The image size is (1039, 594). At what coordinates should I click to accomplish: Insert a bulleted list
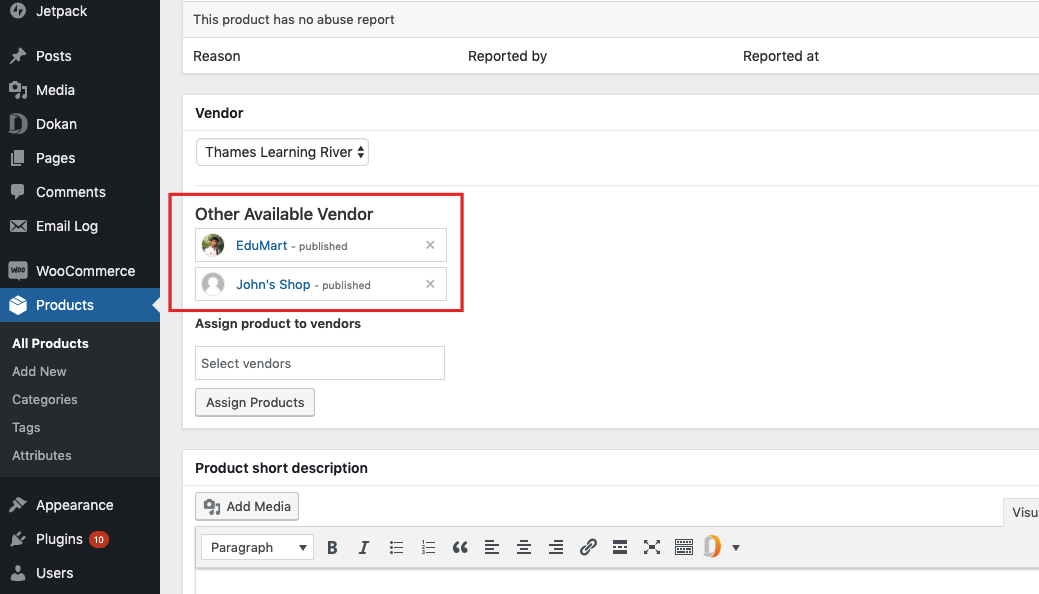396,548
